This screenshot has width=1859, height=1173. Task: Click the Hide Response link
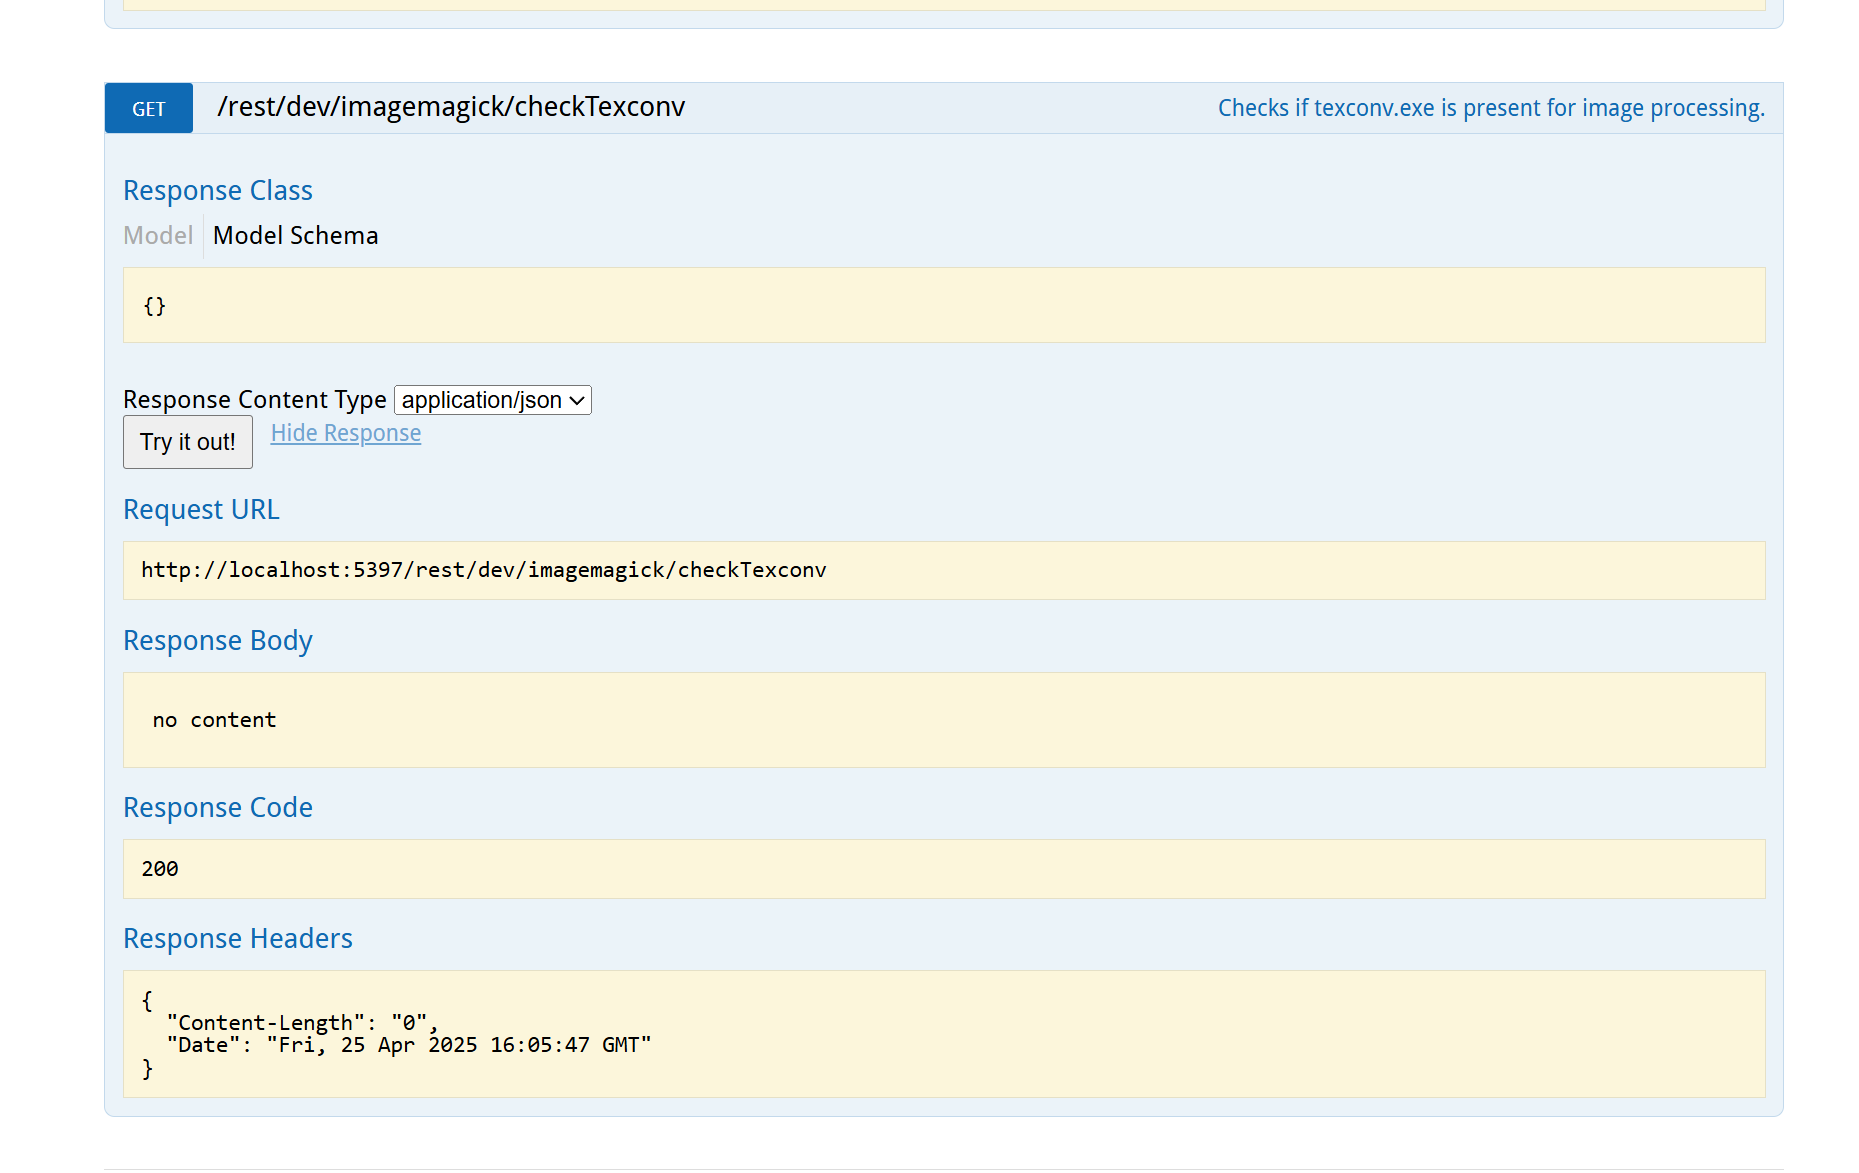tap(346, 433)
